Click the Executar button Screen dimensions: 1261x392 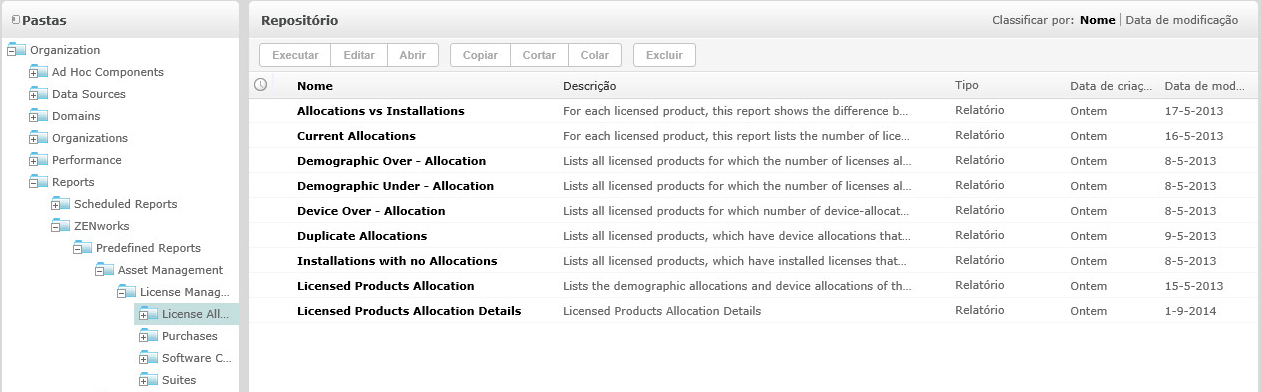click(295, 55)
